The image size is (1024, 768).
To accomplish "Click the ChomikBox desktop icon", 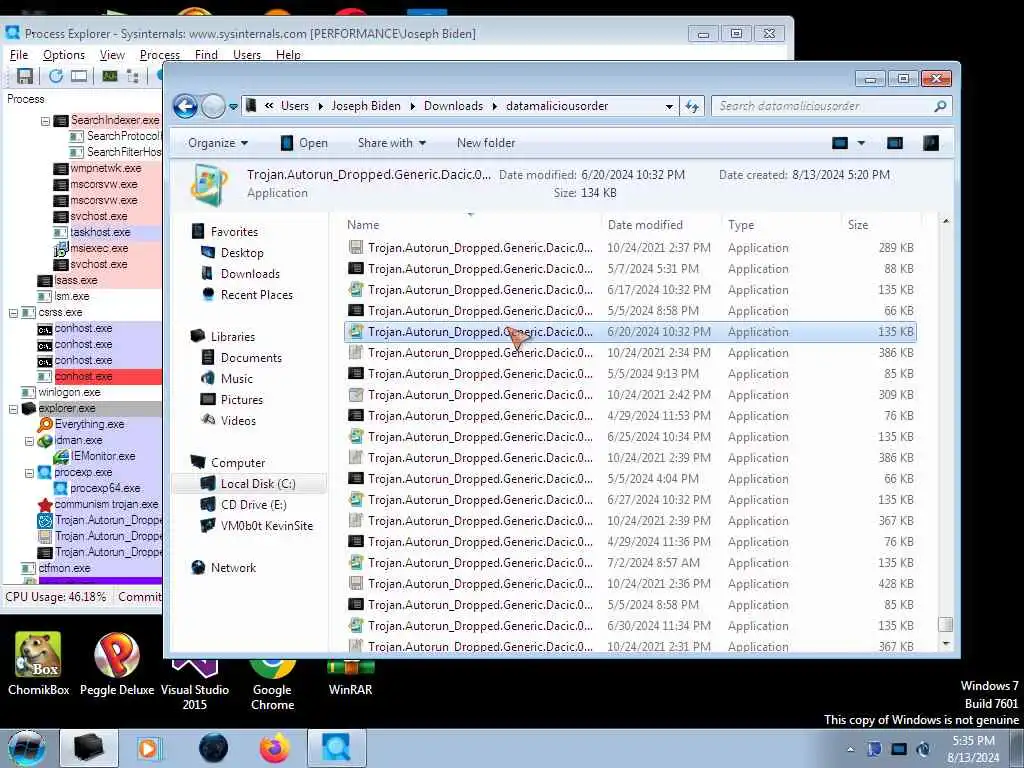I will click(x=39, y=664).
